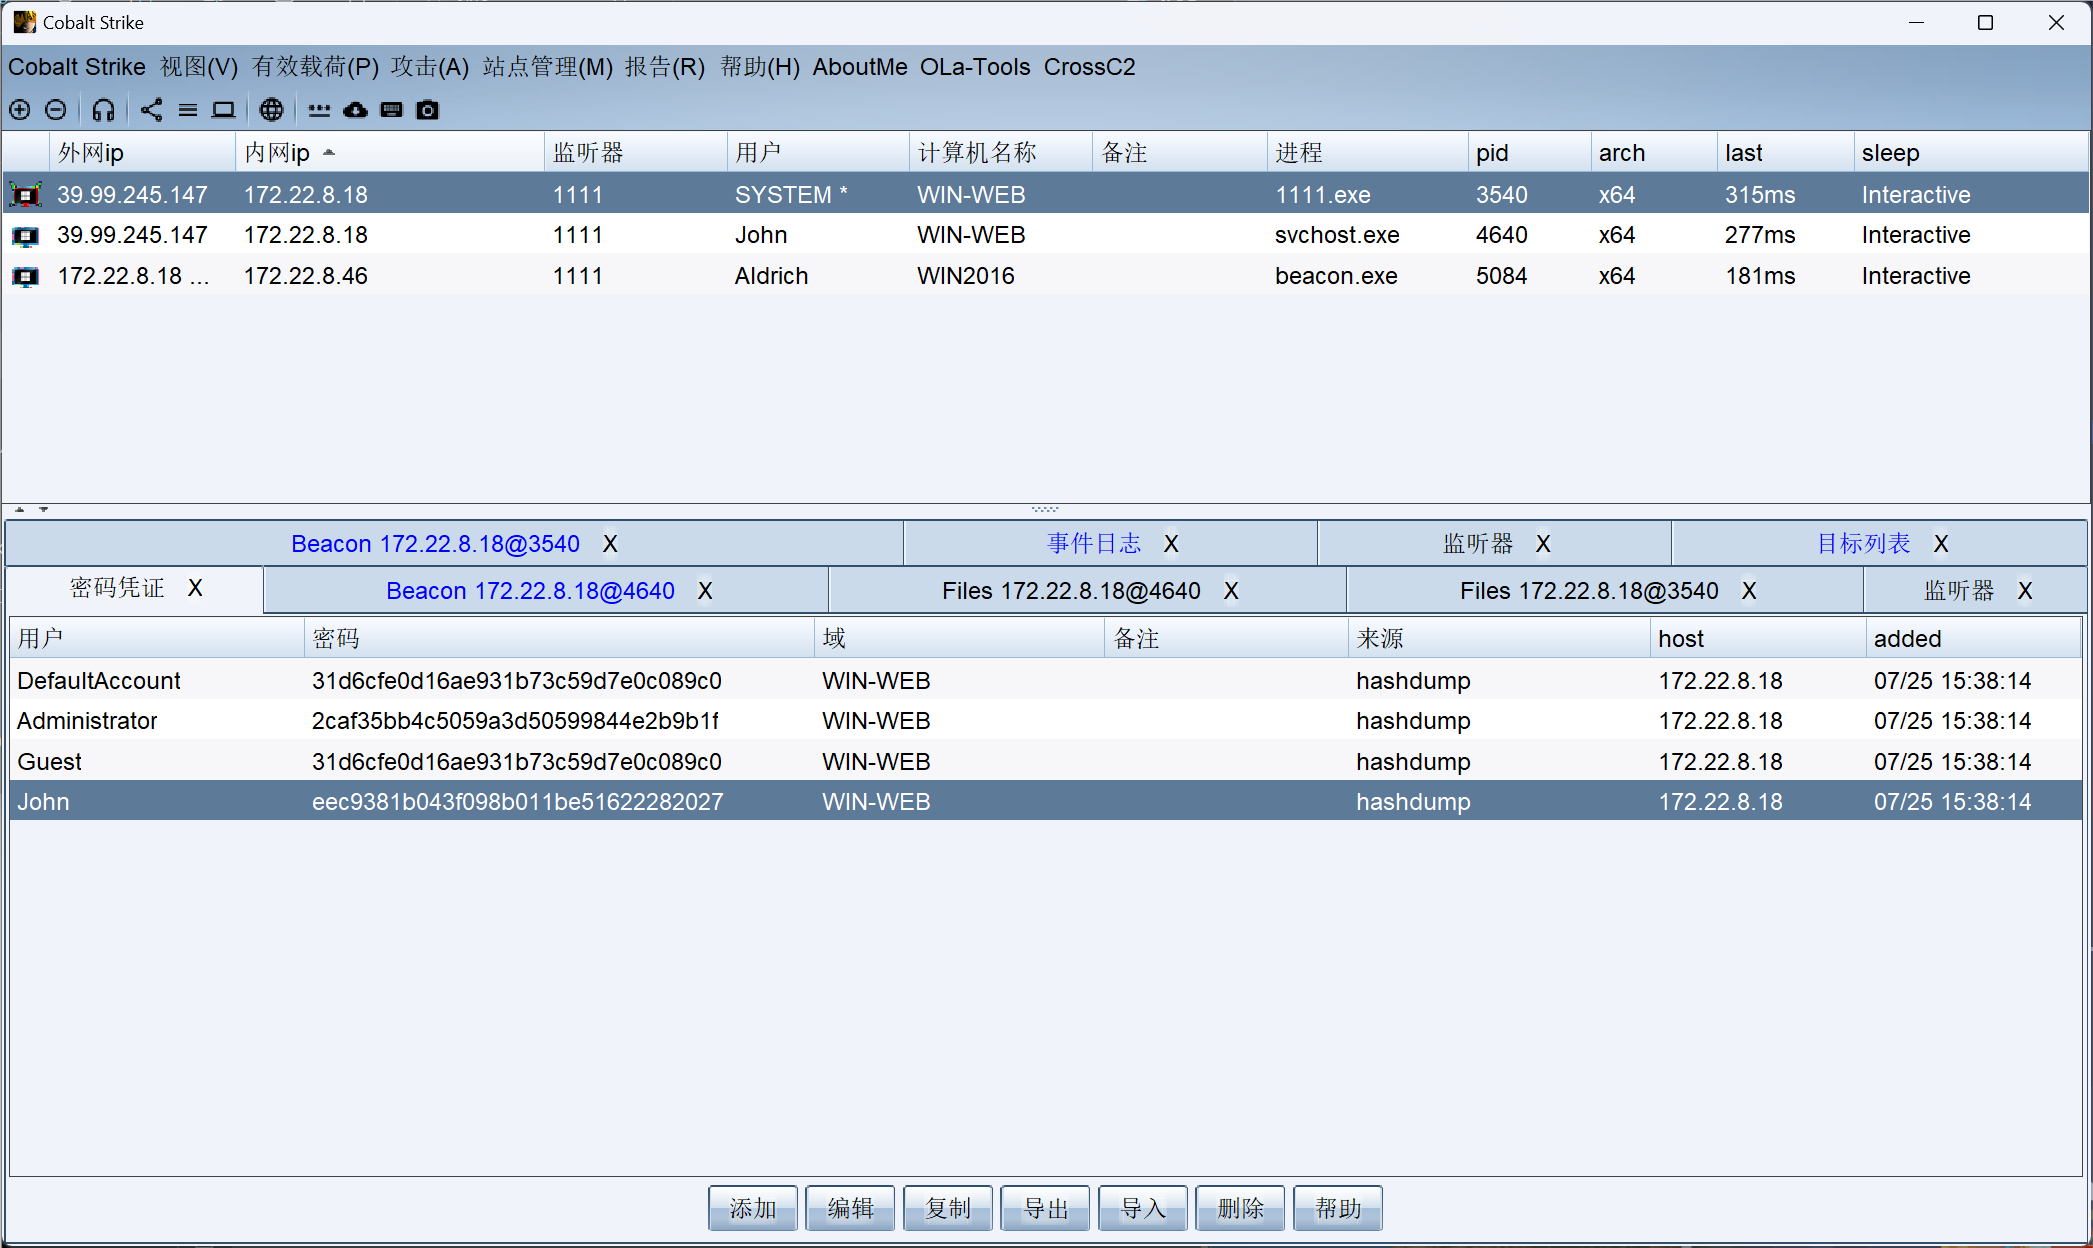Open the Cobalt Strike menu
Image resolution: width=2093 pixels, height=1248 pixels.
pos(77,67)
